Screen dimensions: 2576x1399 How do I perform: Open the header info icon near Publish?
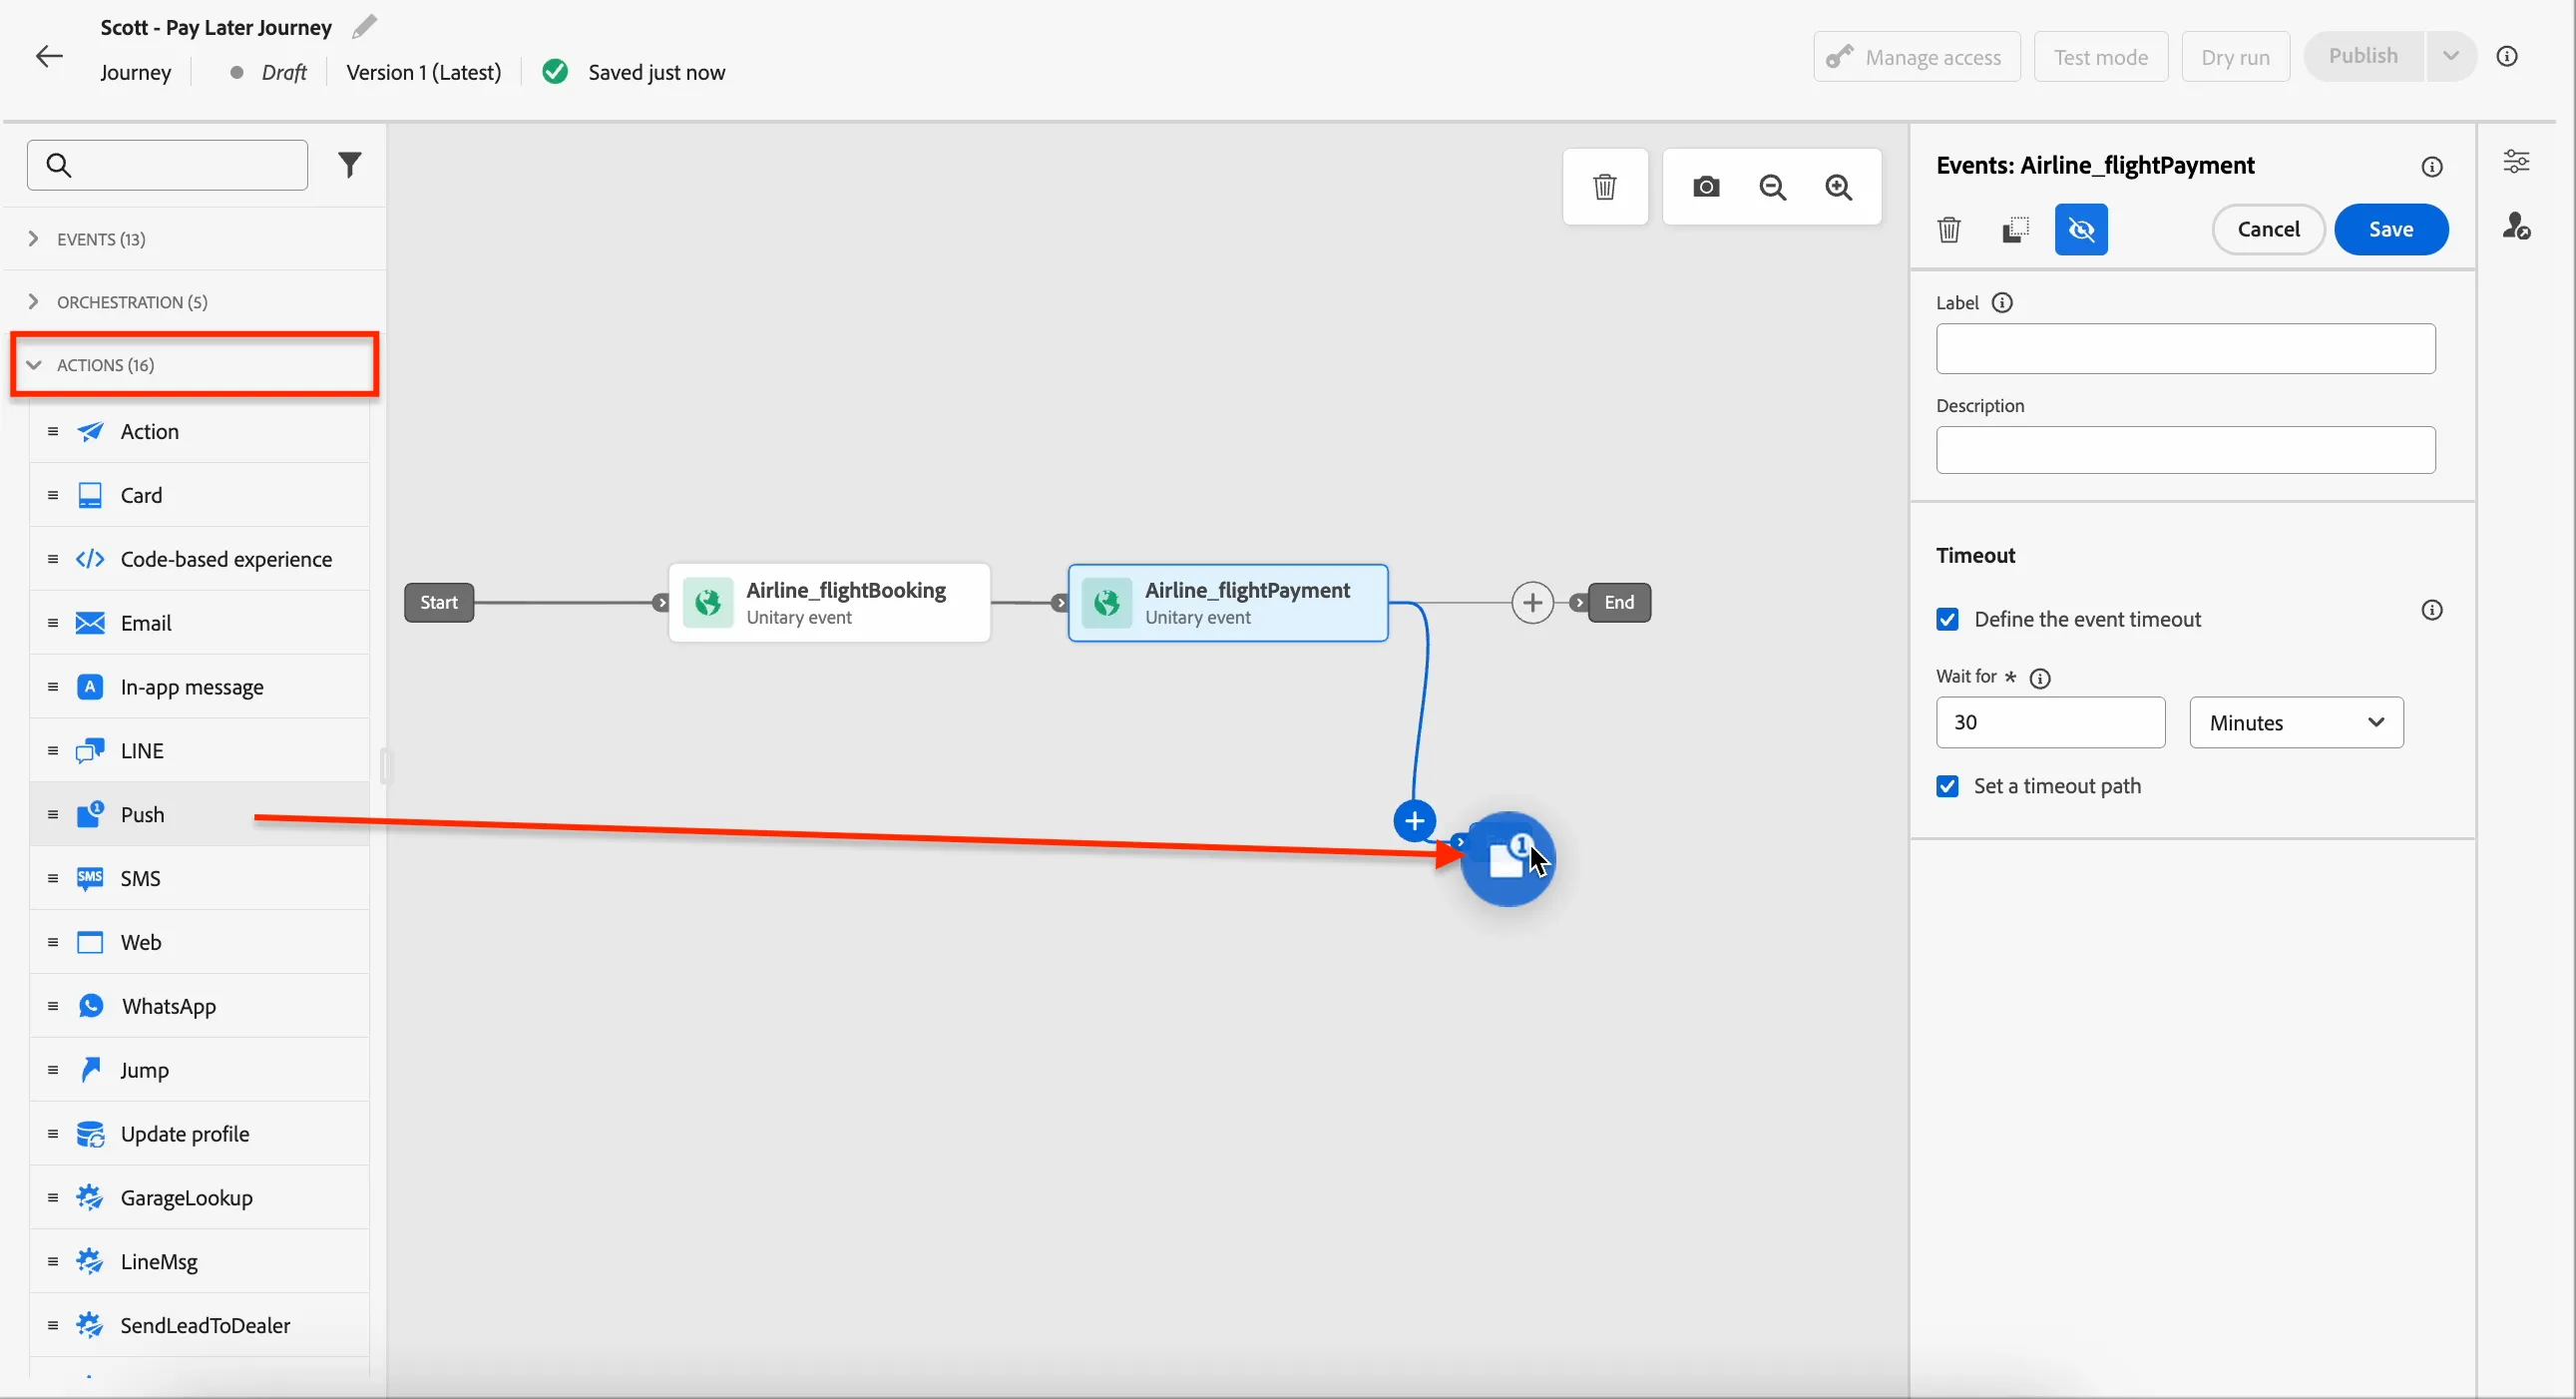click(2506, 56)
